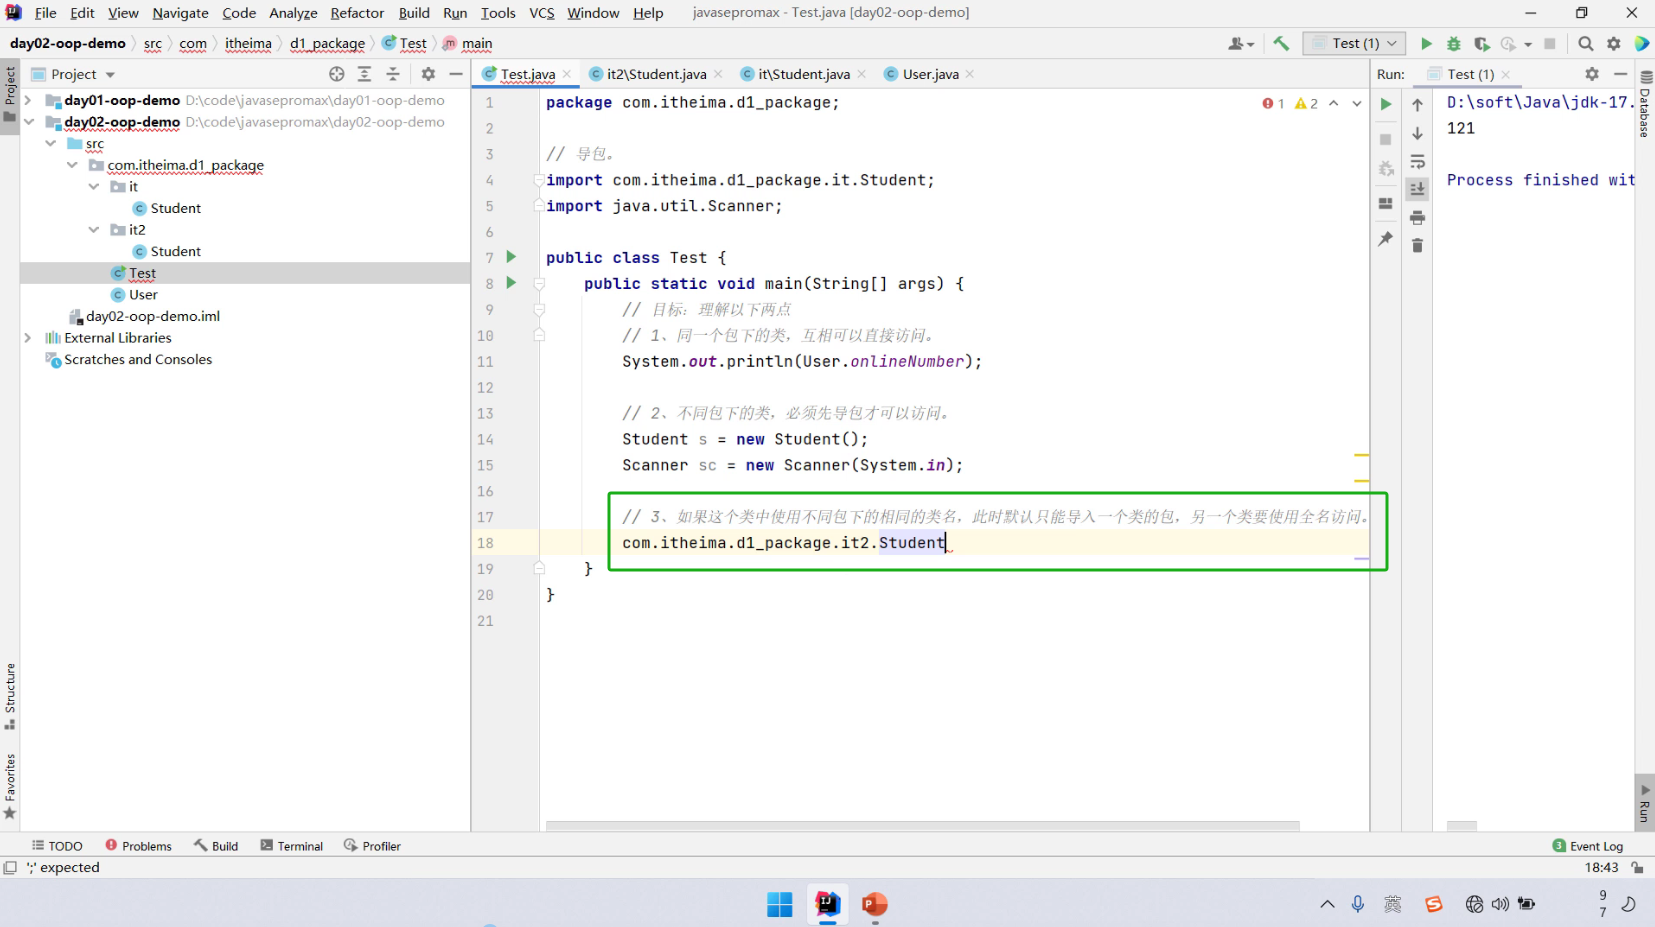Open the Terminal tool window
This screenshot has height=927, width=1655.
[x=292, y=846]
